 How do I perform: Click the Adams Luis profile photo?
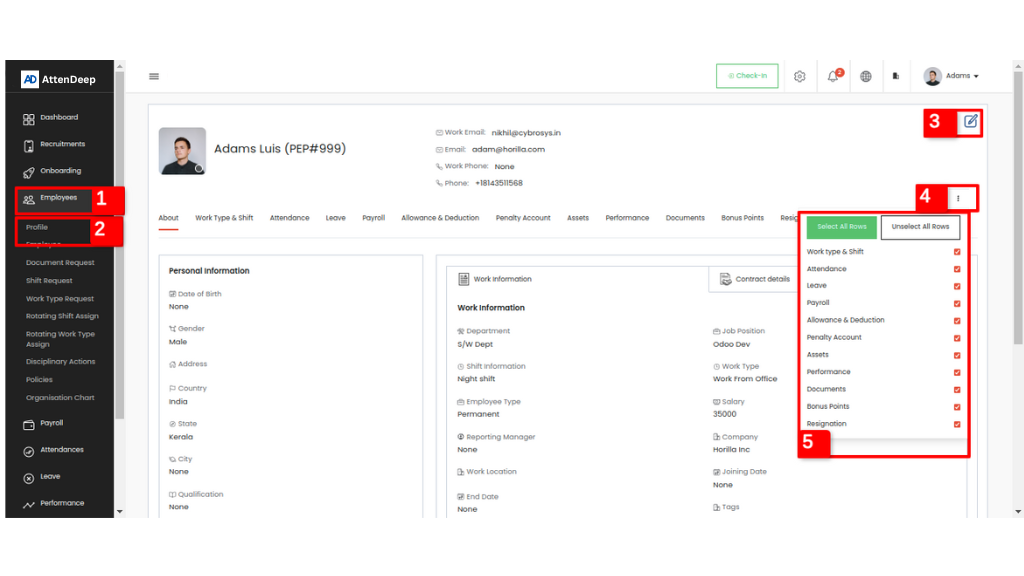tap(182, 151)
